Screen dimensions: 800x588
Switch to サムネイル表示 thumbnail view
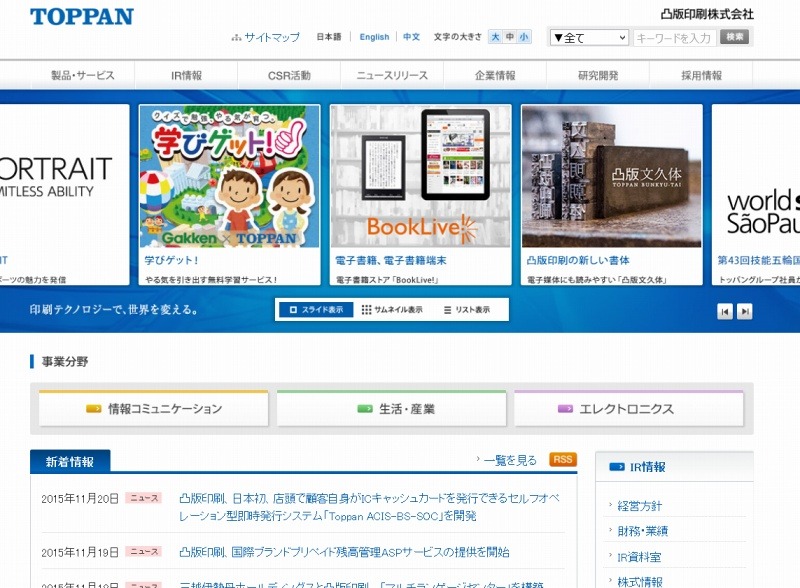pos(392,310)
